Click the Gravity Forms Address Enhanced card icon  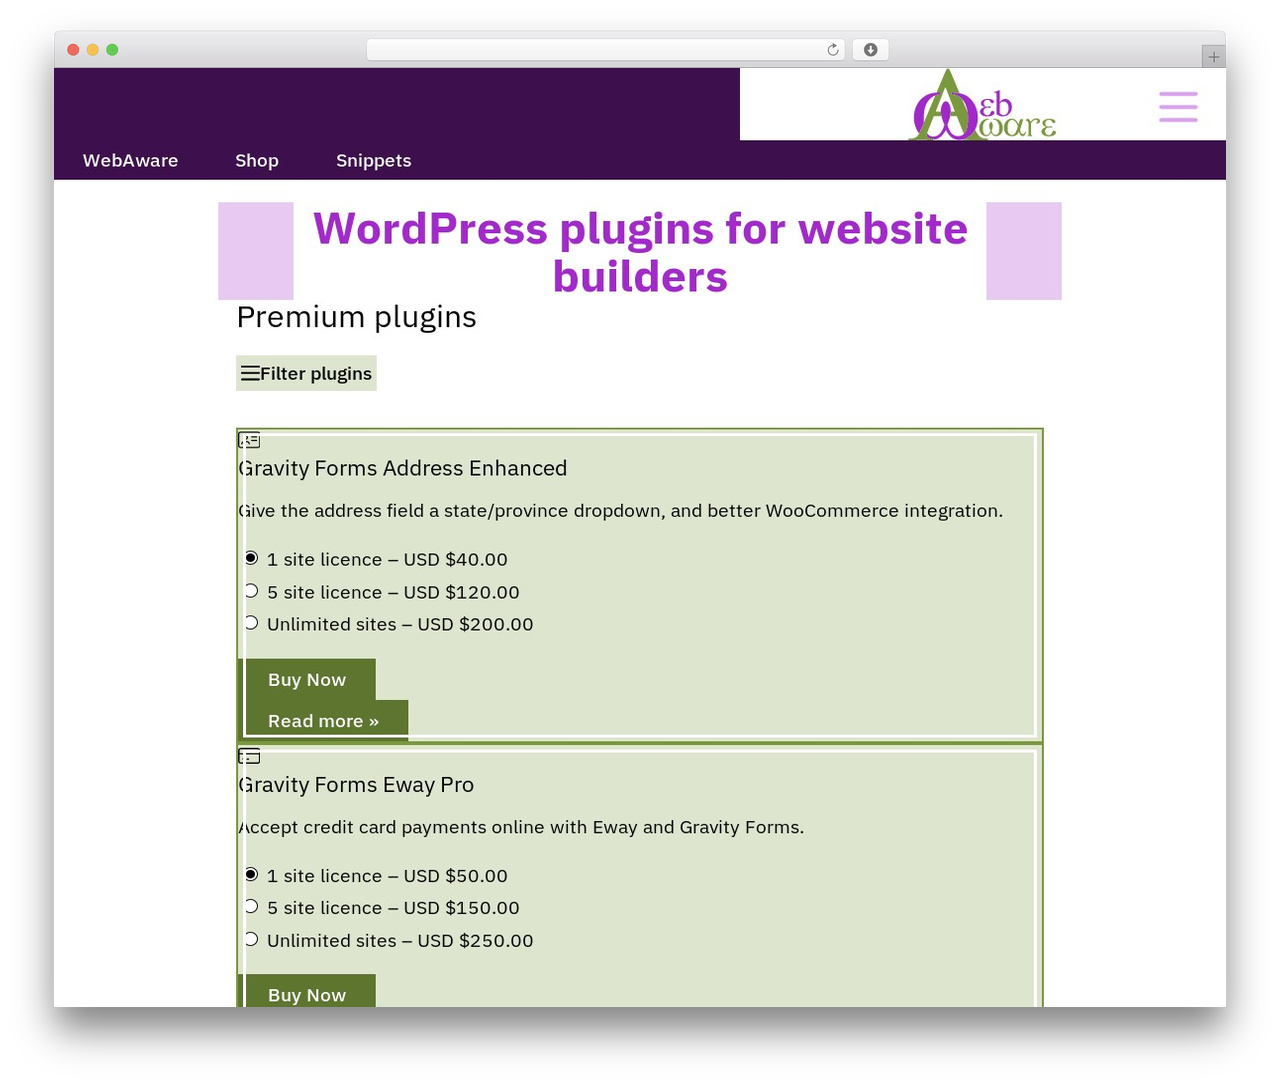(x=249, y=440)
